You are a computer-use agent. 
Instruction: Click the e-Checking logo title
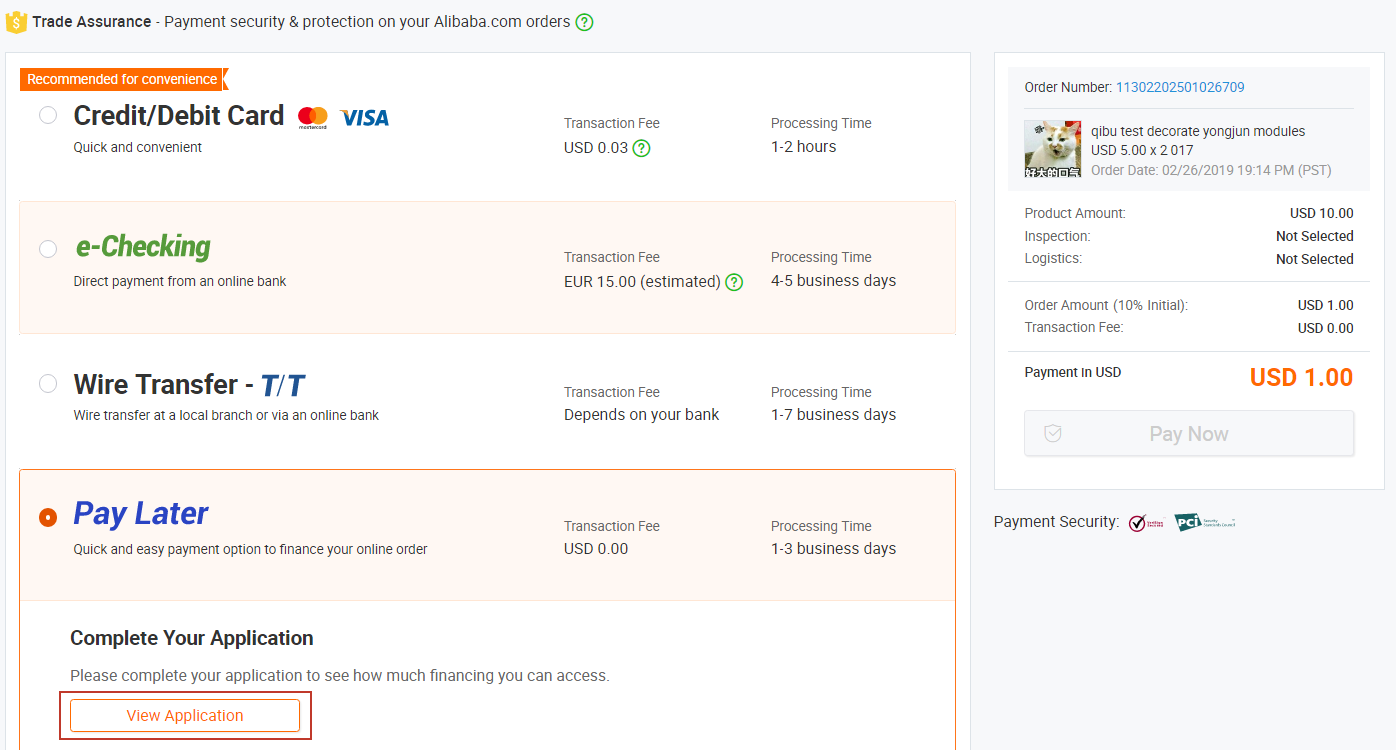[143, 246]
